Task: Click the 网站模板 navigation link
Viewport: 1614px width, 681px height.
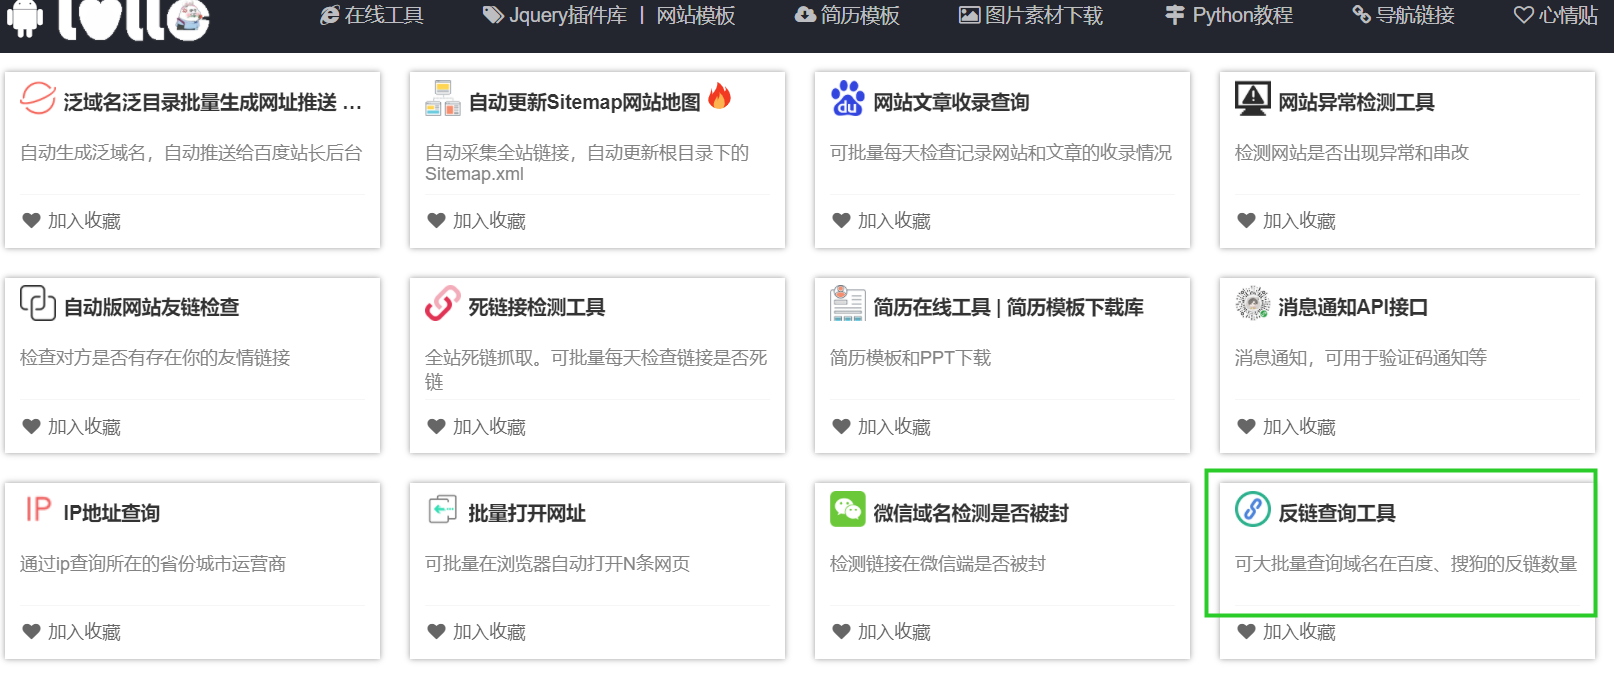Action: click(696, 16)
